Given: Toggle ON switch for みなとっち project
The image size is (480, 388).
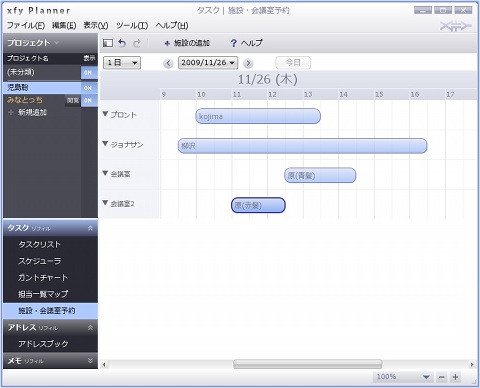Looking at the screenshot, I should (88, 100).
